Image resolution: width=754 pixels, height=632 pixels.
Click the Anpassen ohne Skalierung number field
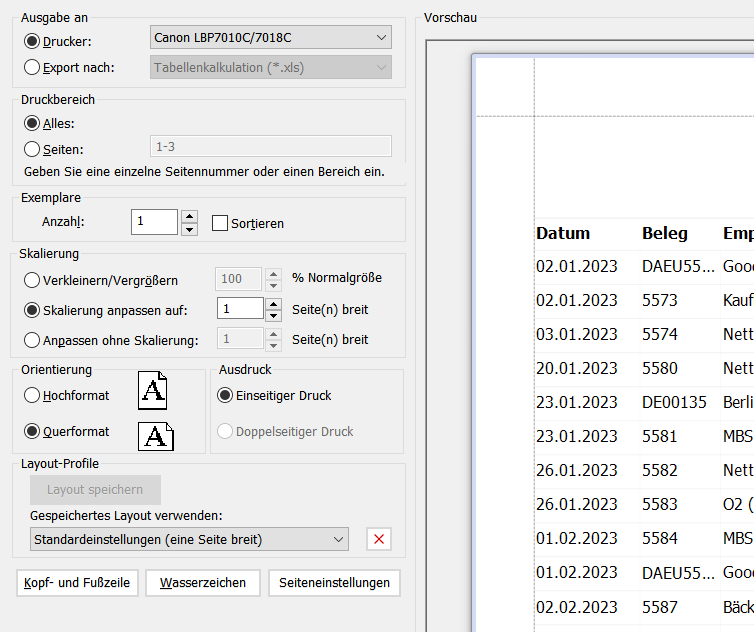pos(240,339)
